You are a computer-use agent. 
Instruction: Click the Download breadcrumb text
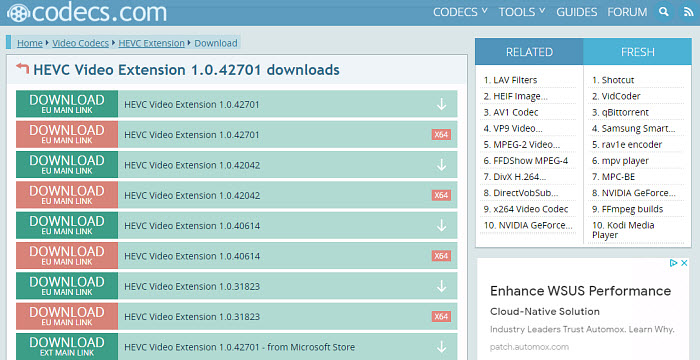[216, 43]
